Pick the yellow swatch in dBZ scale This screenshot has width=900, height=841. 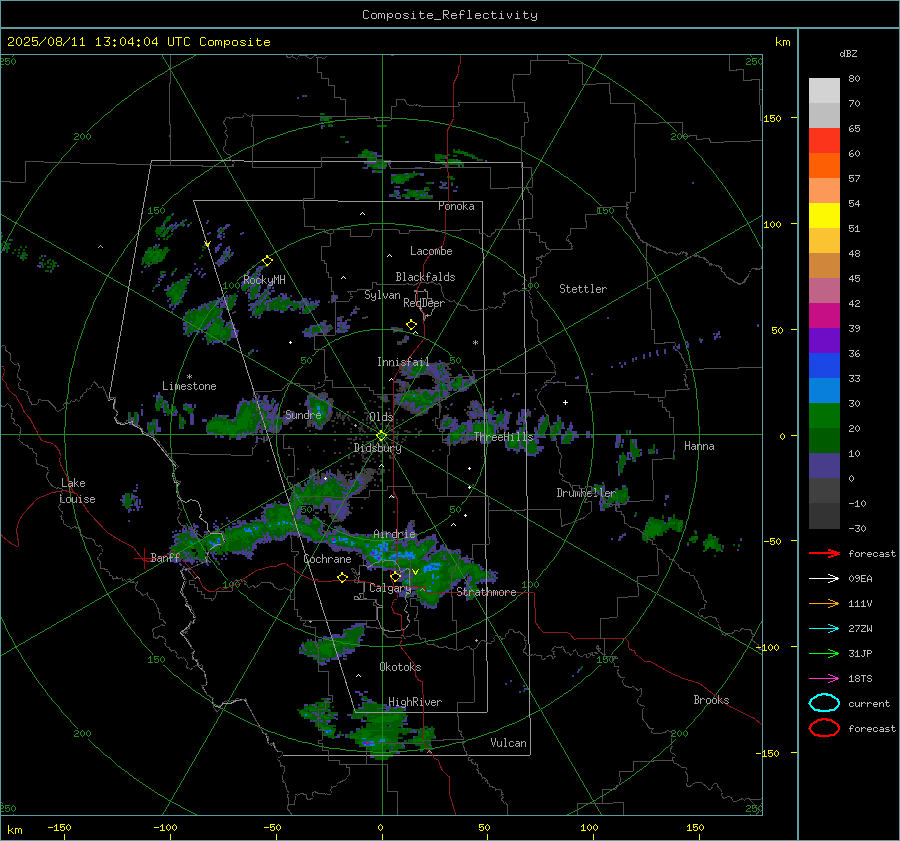[x=824, y=216]
